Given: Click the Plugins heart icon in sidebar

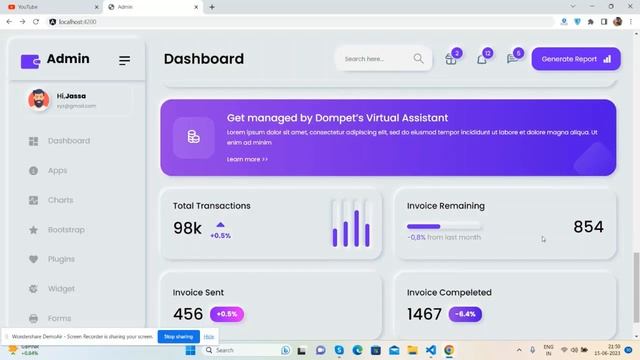Looking at the screenshot, I should pos(33,259).
